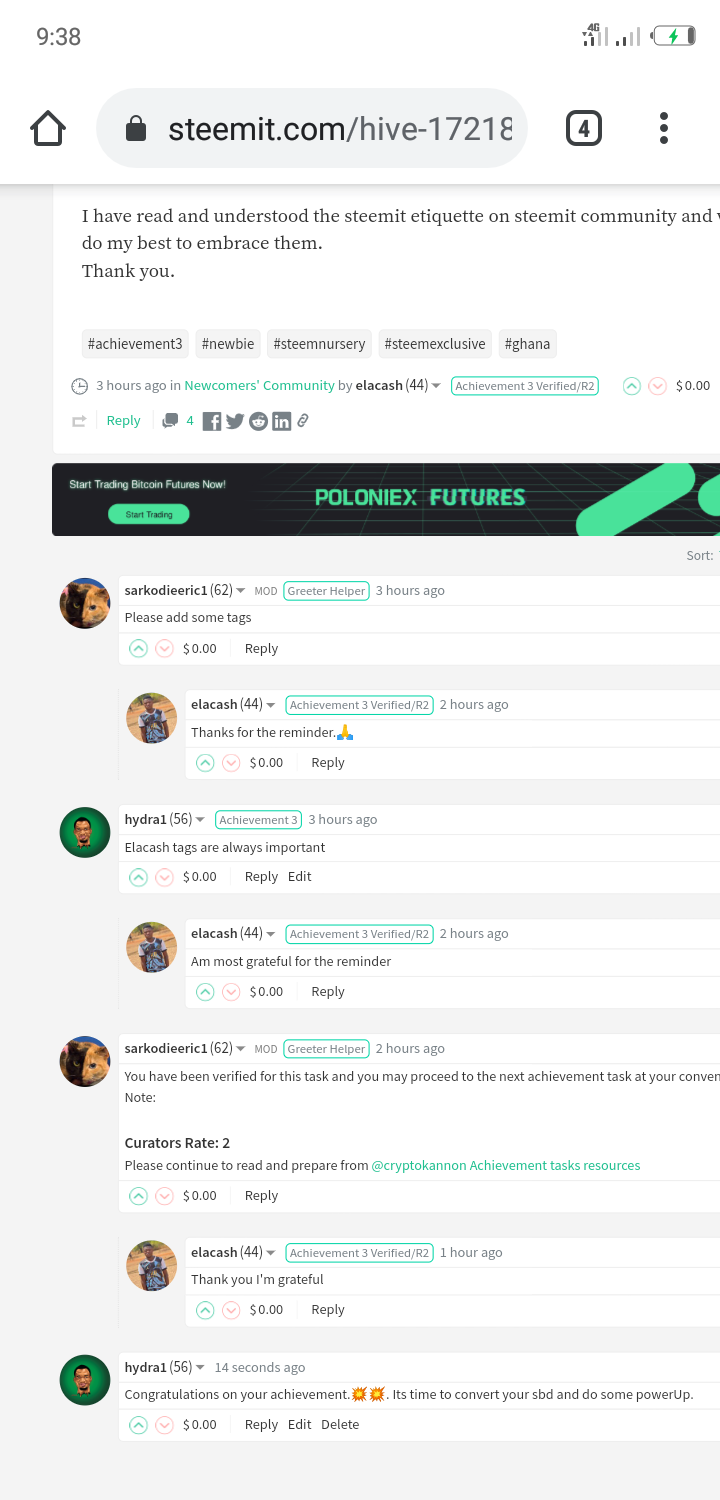The image size is (720, 1500).
Task: Share post on LinkedIn icon
Action: click(x=281, y=422)
